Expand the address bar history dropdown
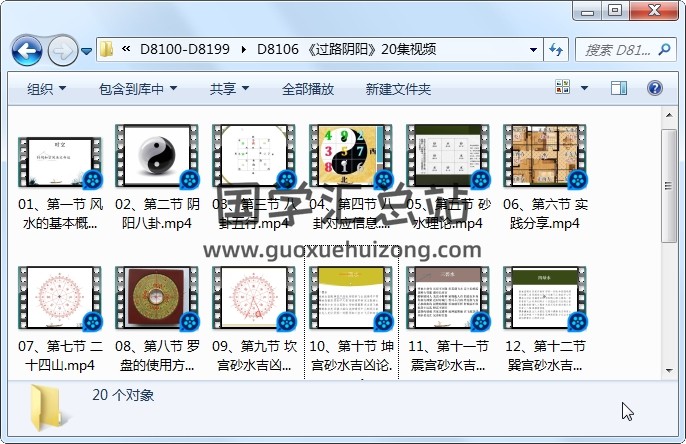 coord(533,49)
